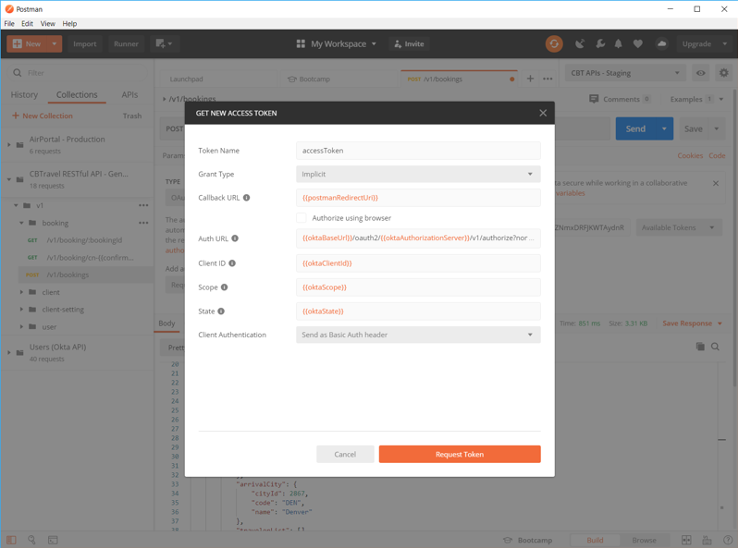
Task: Switch to History tab in sidebar
Action: pyautogui.click(x=24, y=95)
